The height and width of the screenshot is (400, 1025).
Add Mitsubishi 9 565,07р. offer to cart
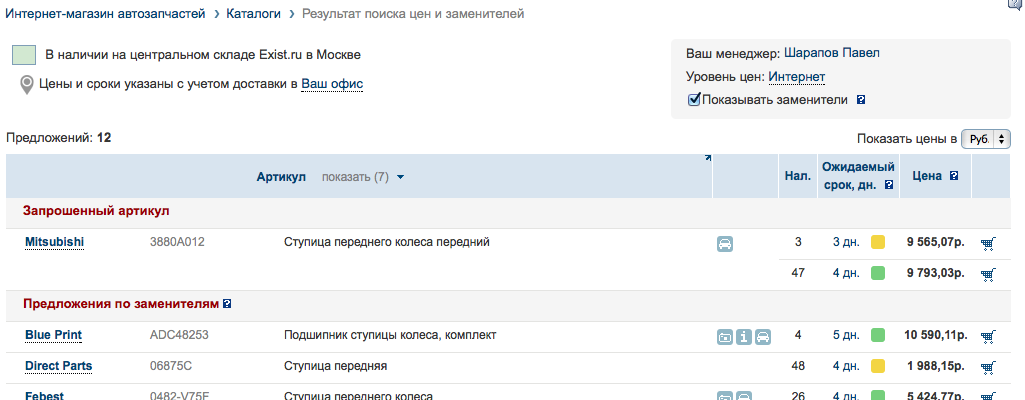(x=988, y=243)
